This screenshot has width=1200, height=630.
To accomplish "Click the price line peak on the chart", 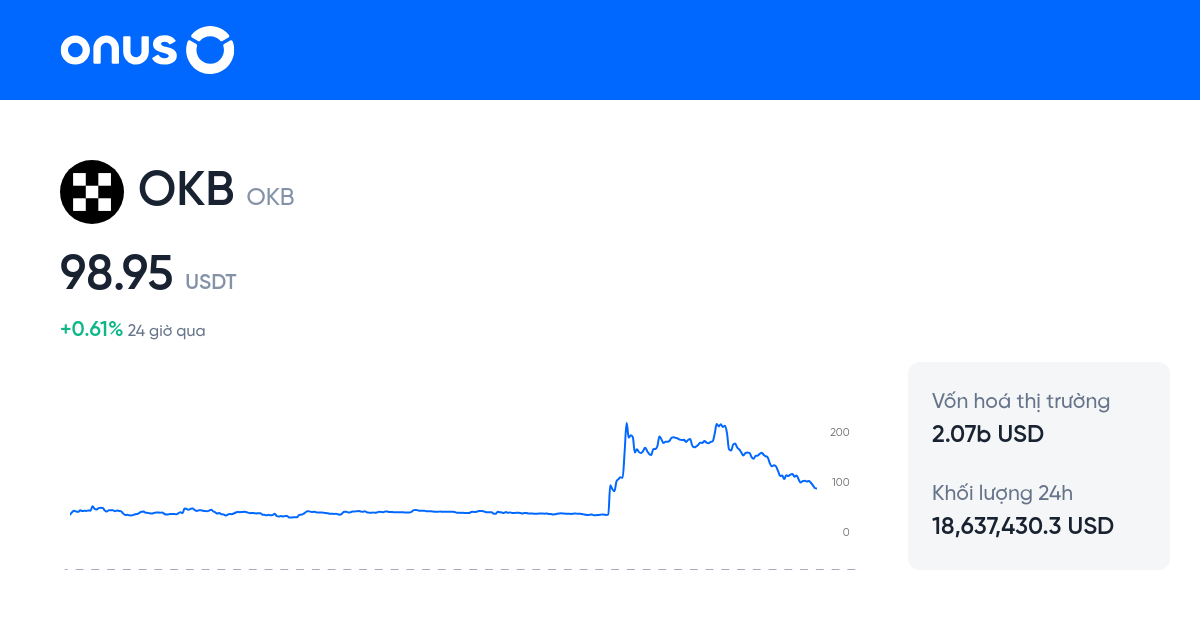I will (626, 424).
